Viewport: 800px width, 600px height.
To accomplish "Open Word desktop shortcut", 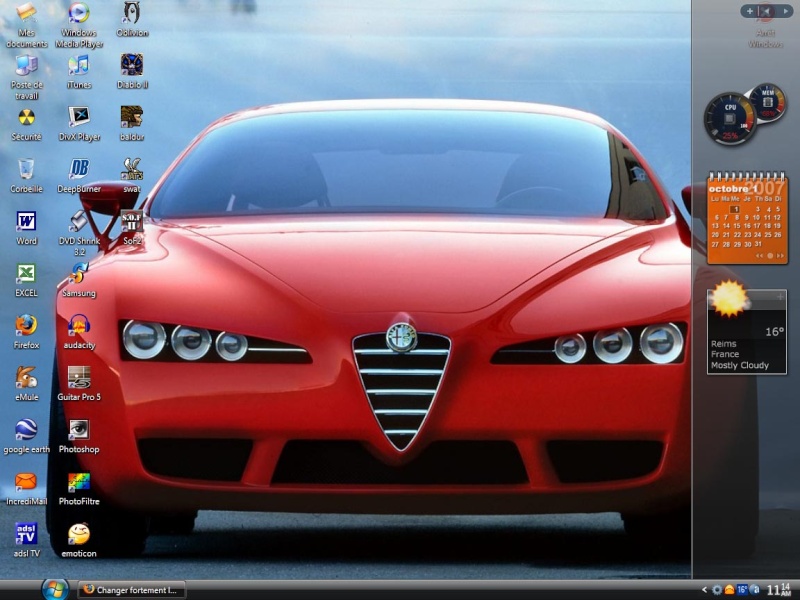I will click(x=27, y=229).
